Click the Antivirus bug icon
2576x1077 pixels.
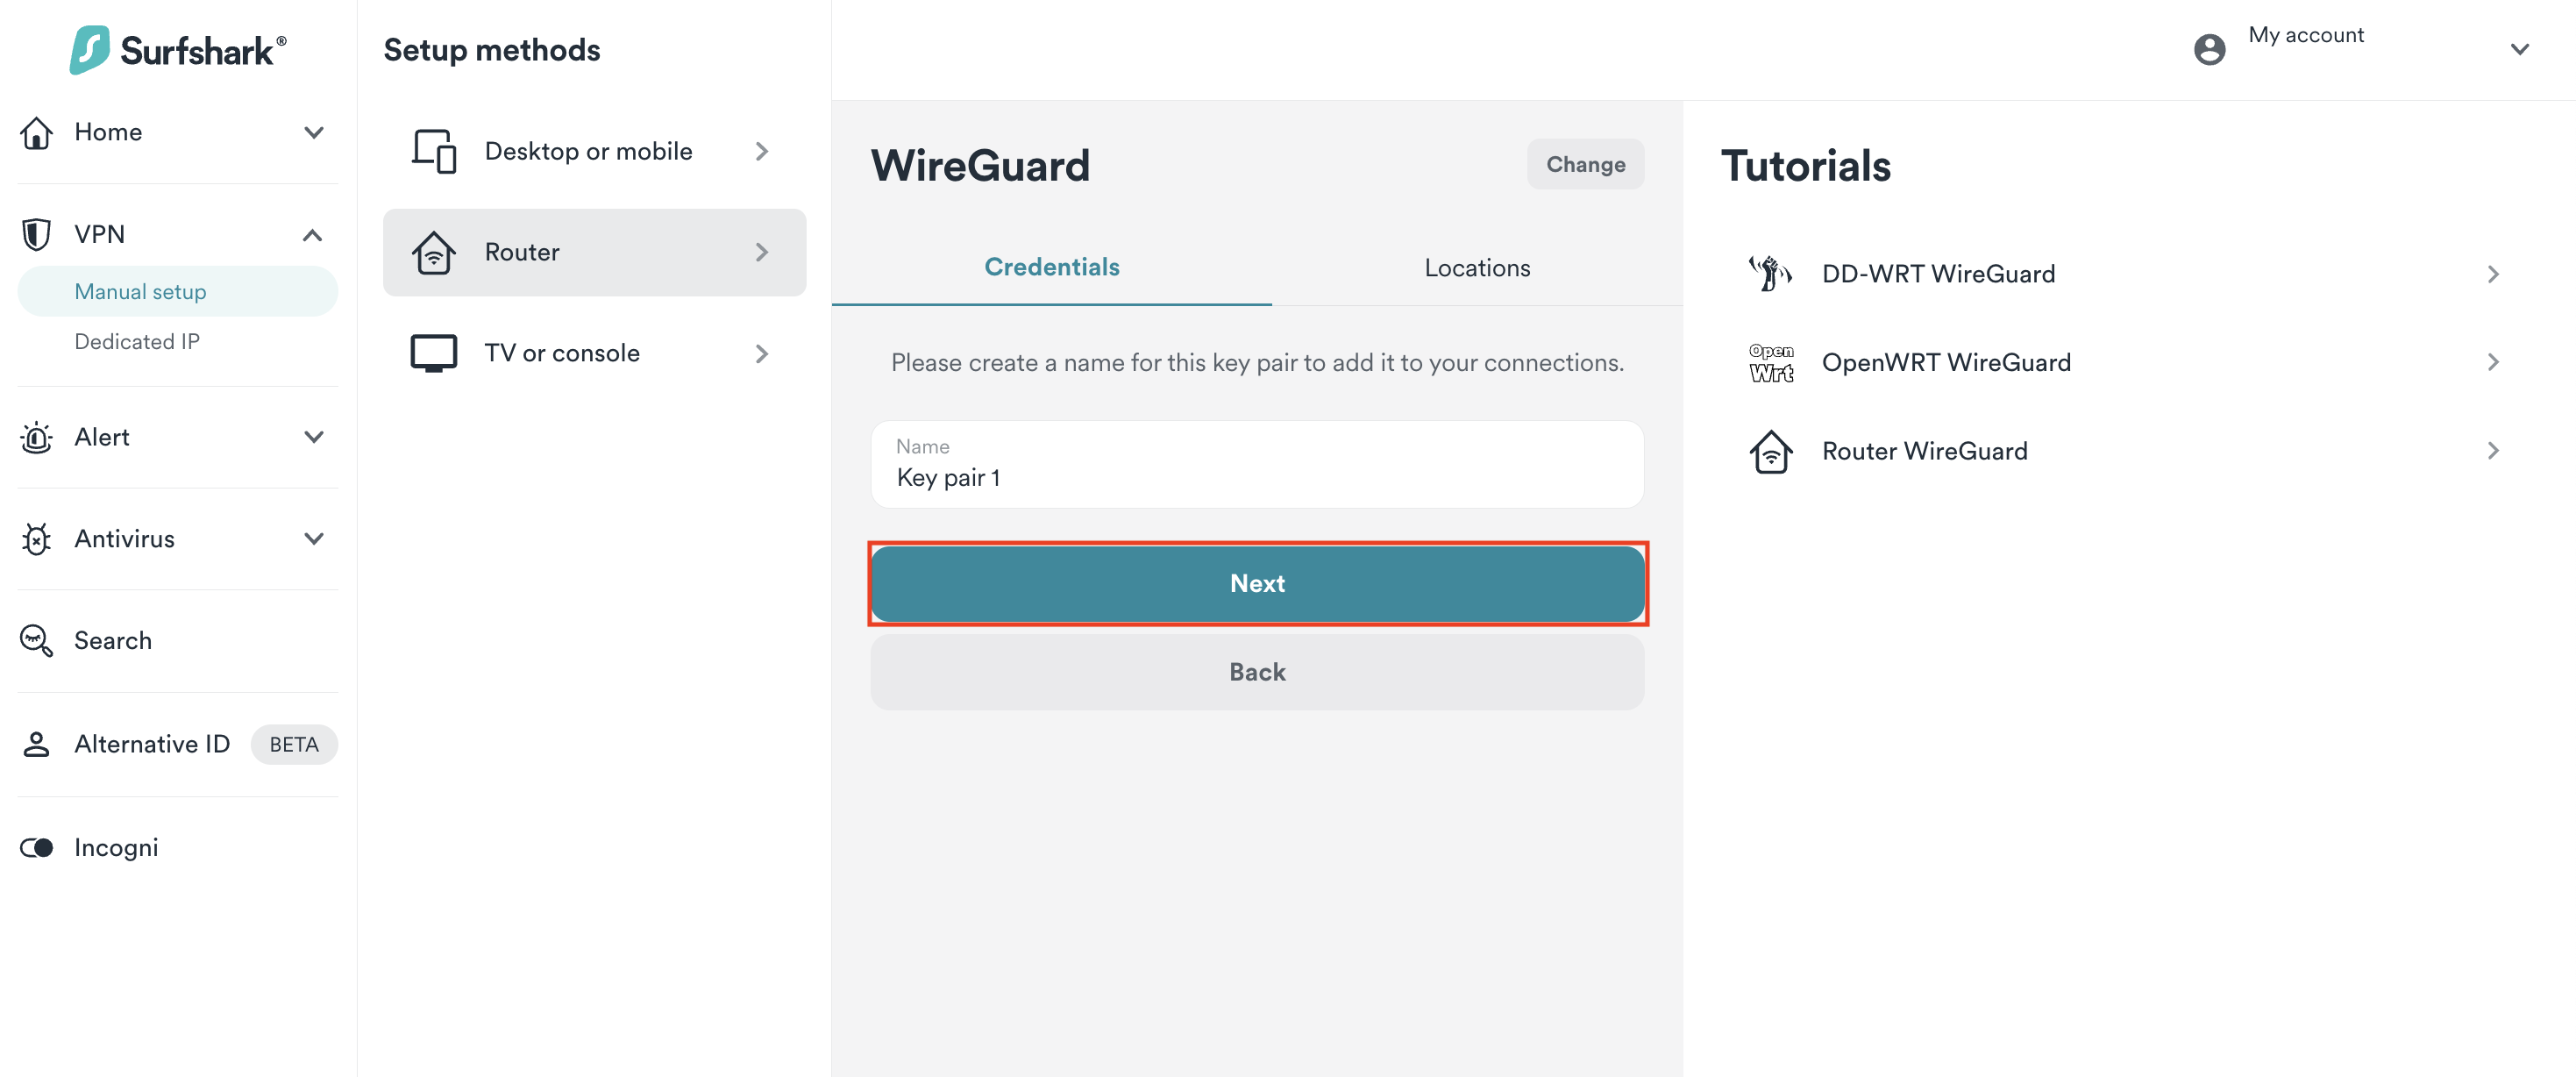(x=37, y=539)
